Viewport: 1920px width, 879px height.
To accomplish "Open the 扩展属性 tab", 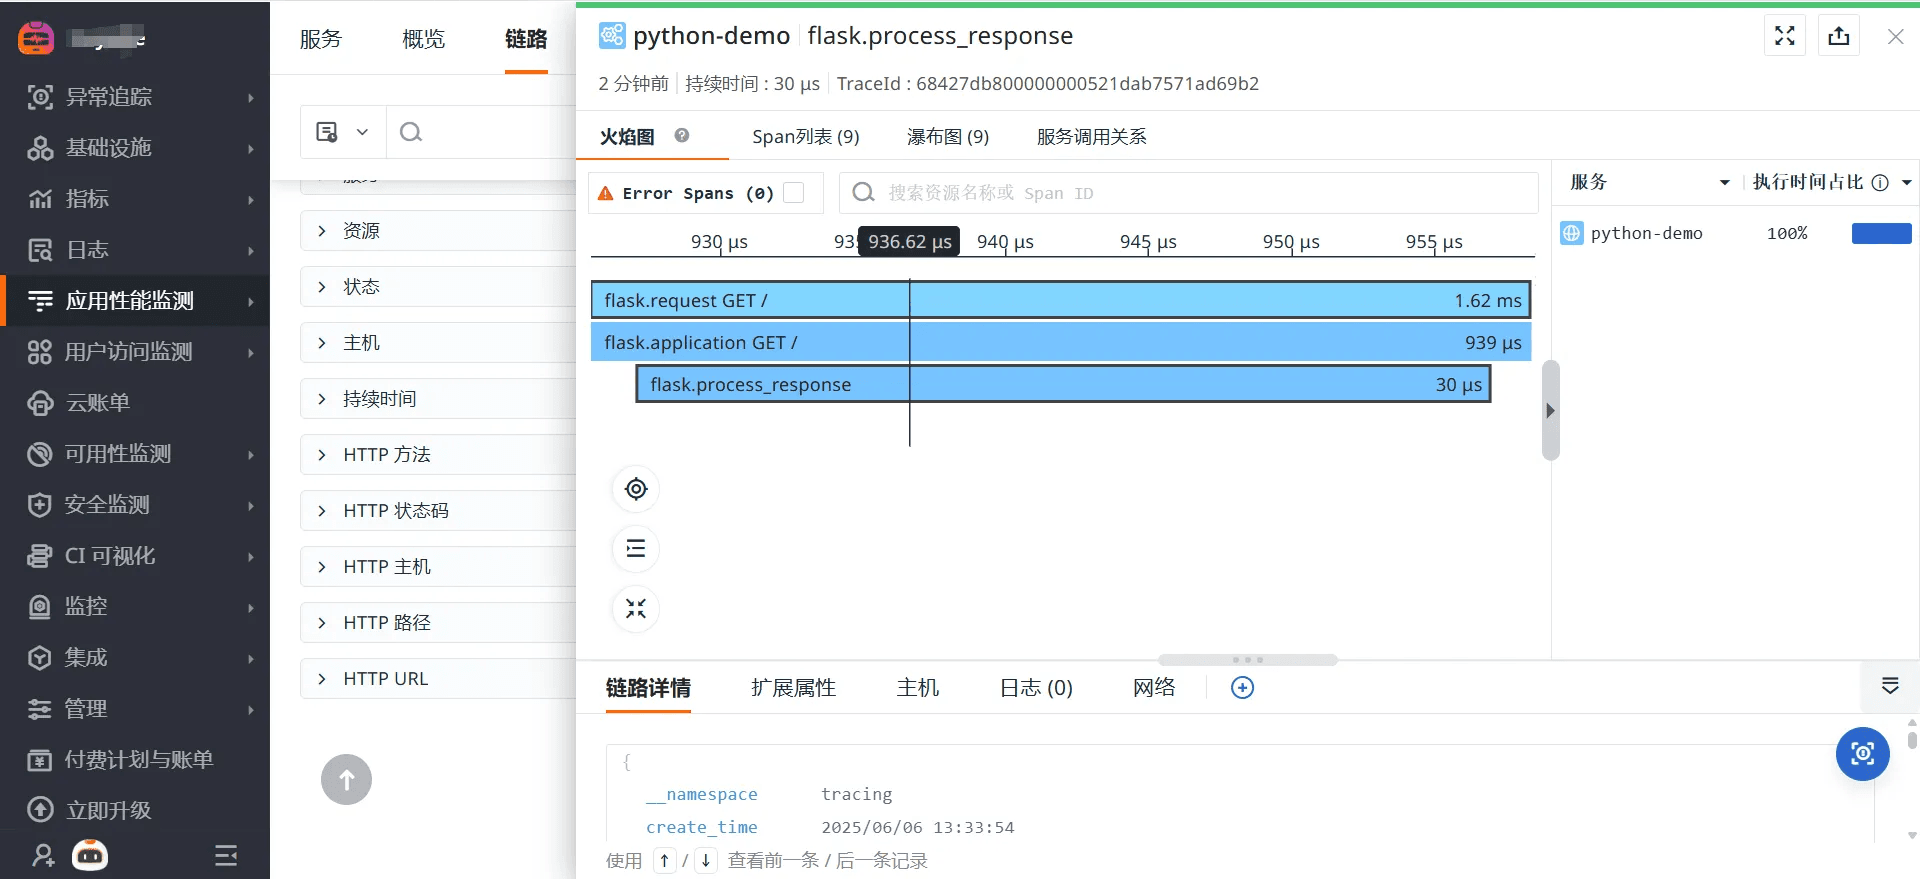I will 793,688.
